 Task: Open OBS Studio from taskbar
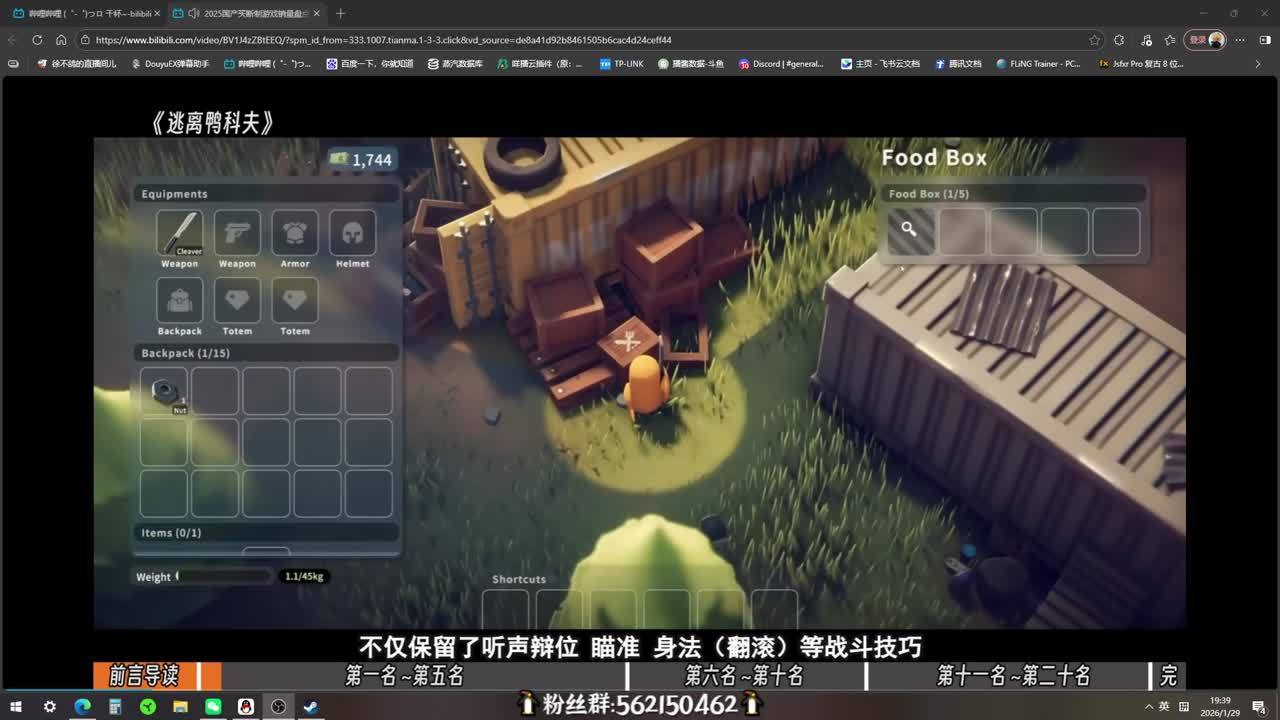pyautogui.click(x=279, y=706)
